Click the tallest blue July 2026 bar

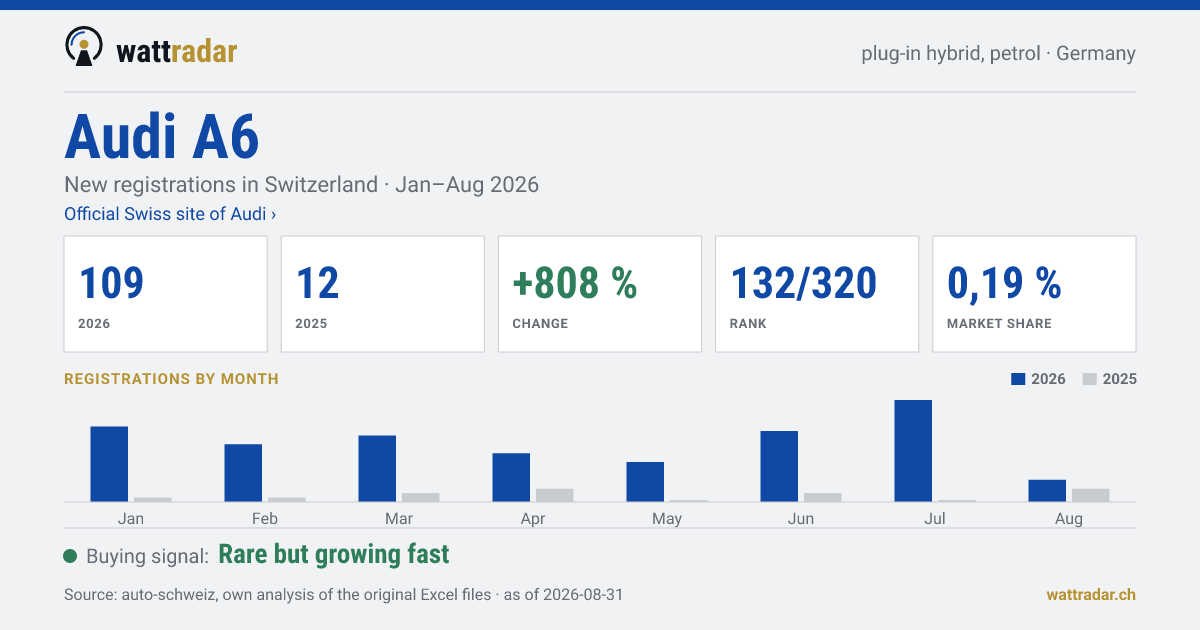click(913, 451)
